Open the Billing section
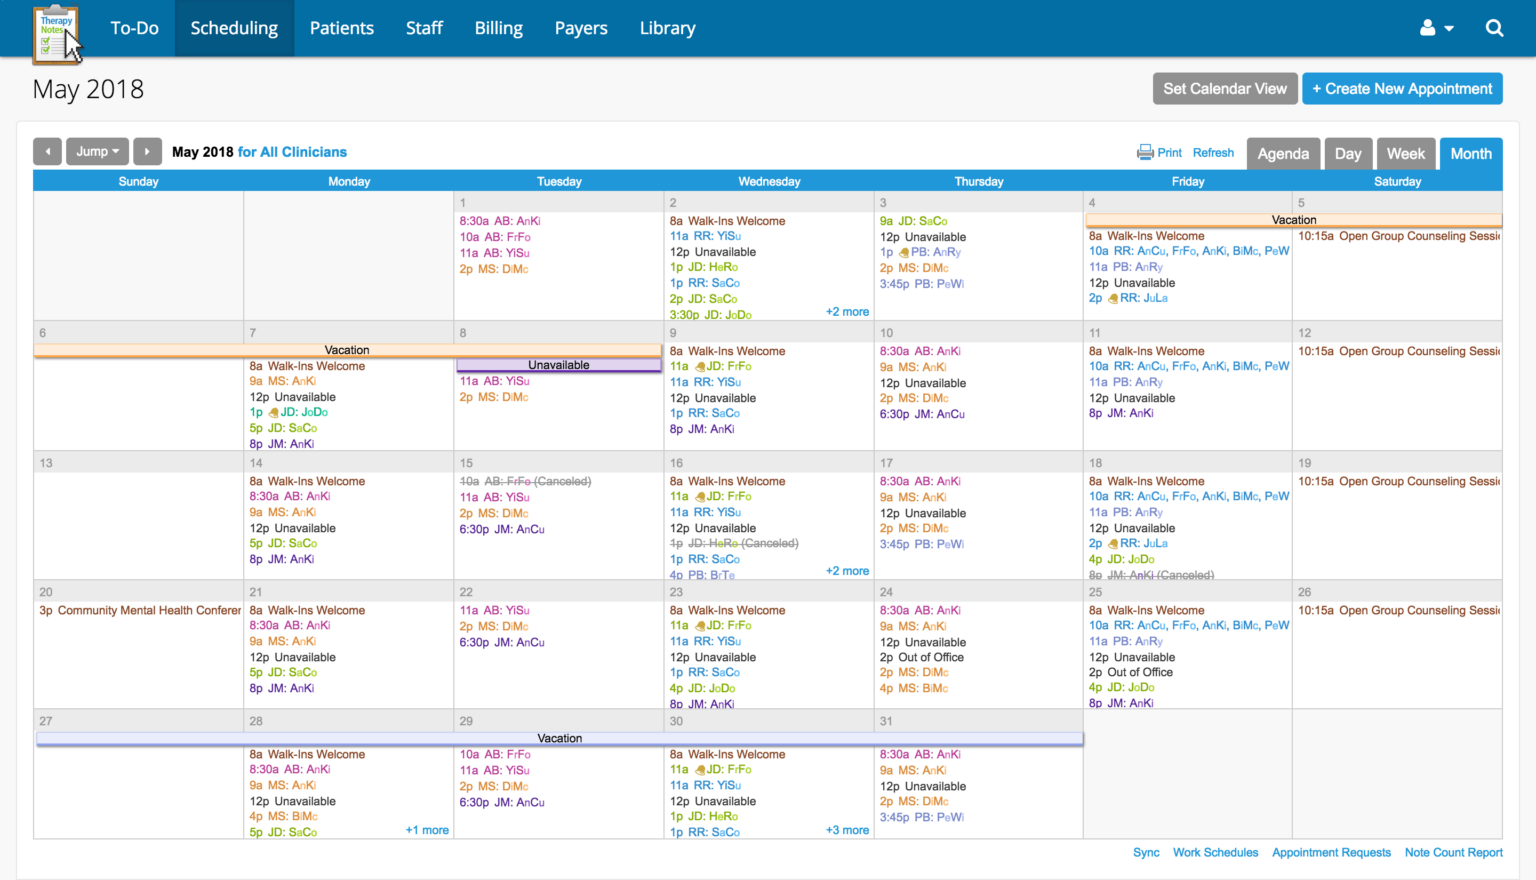 click(x=498, y=27)
